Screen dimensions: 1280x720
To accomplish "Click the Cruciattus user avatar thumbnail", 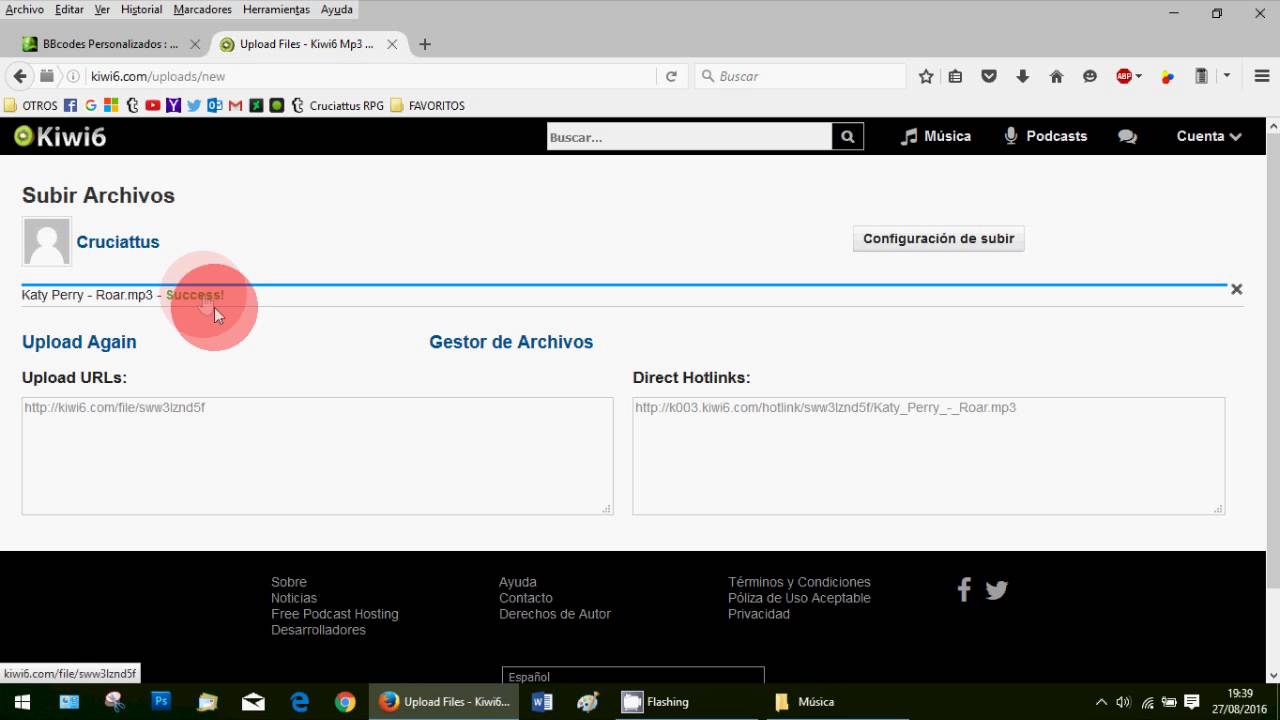I will pyautogui.click(x=46, y=242).
